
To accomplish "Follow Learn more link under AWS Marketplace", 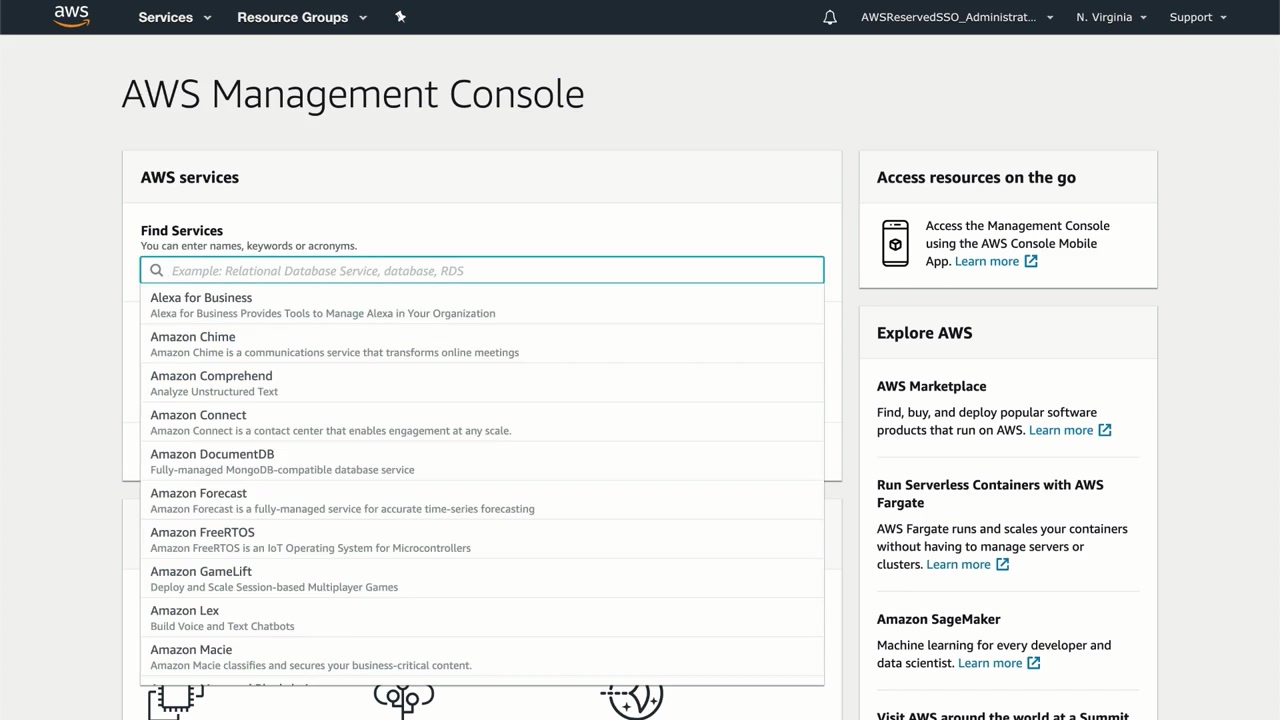I will tap(1061, 430).
